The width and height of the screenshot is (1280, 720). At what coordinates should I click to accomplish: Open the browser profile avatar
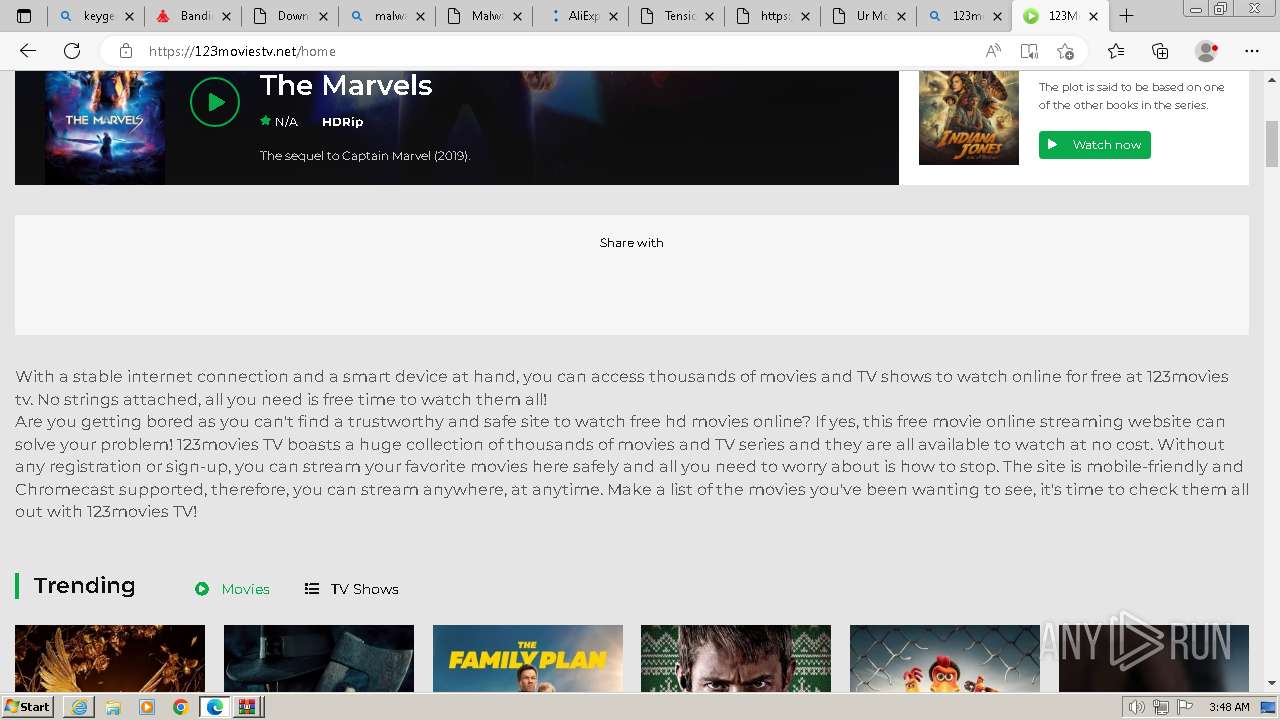point(1207,51)
